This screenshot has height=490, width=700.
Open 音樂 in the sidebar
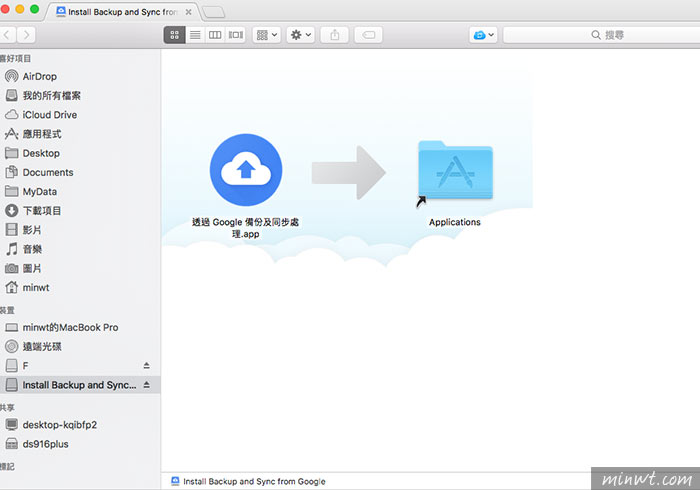coord(80,249)
